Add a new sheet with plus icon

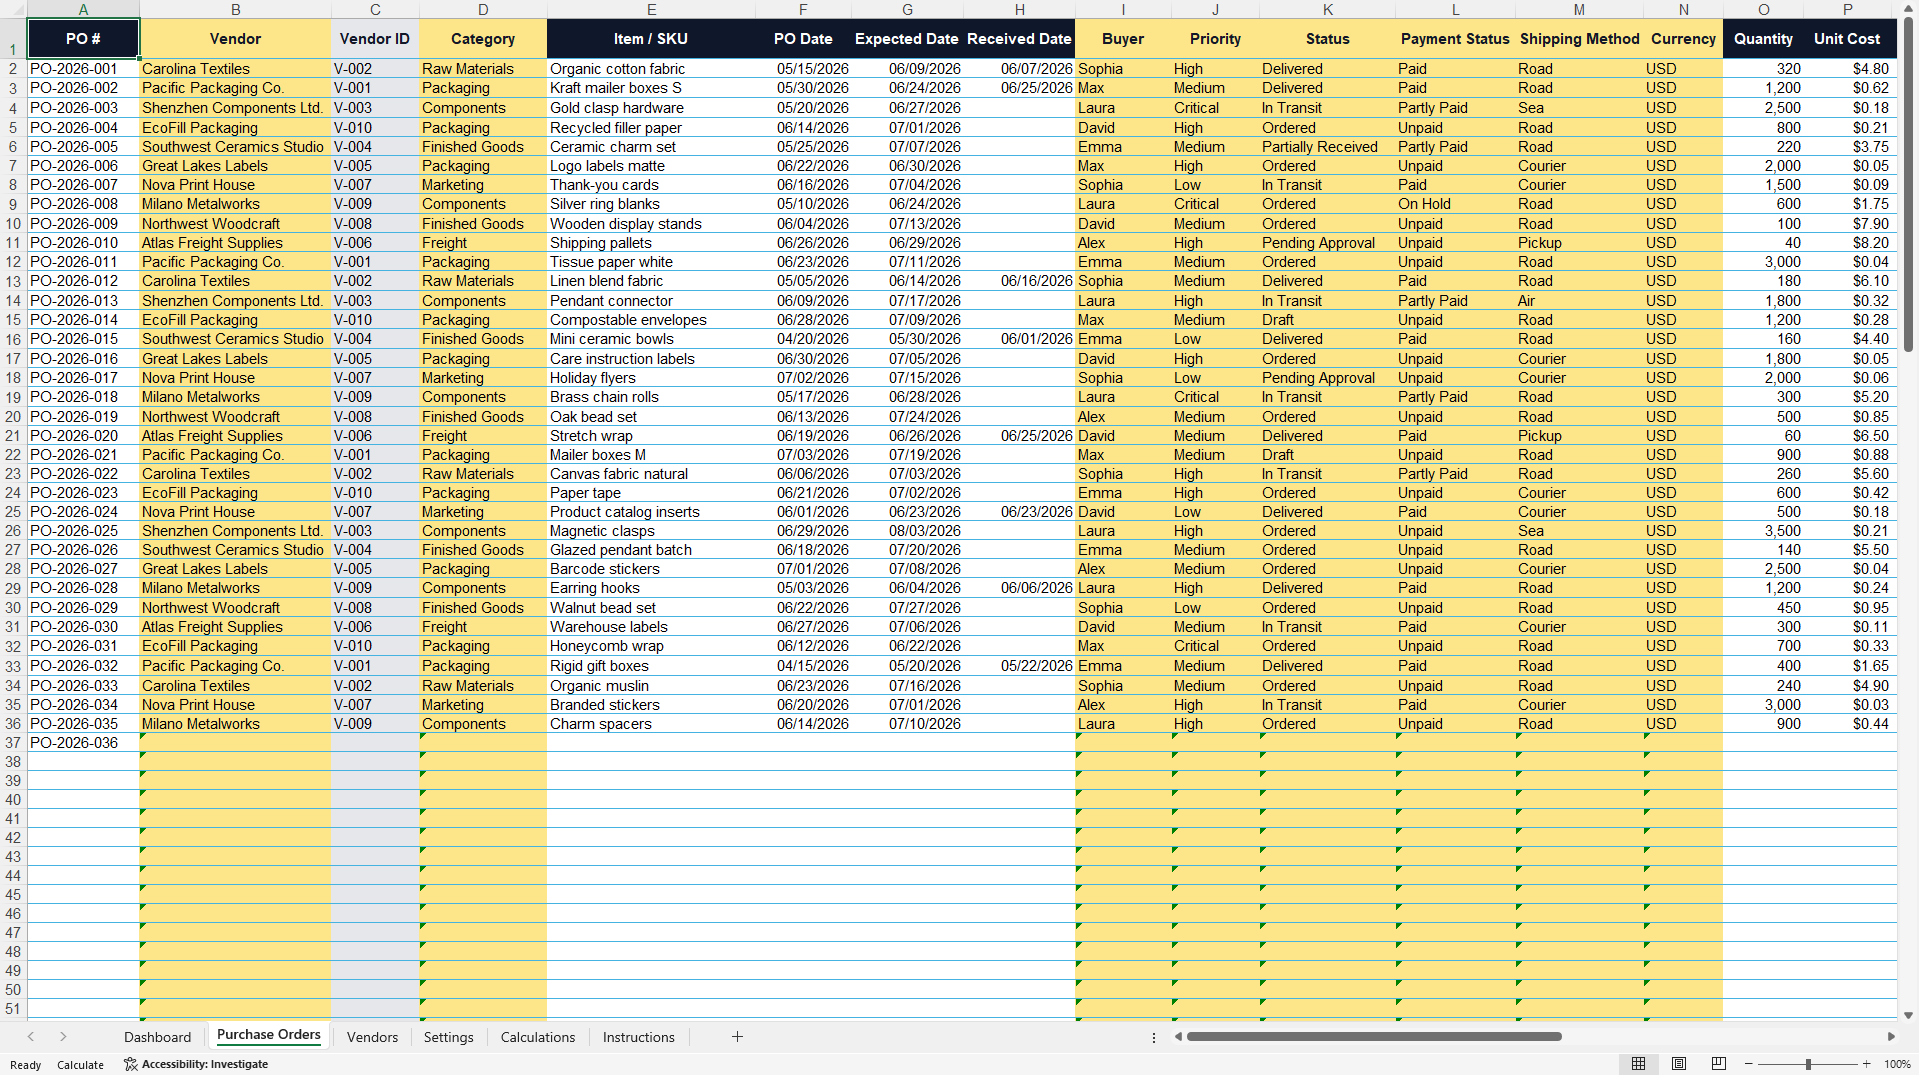pos(737,1037)
